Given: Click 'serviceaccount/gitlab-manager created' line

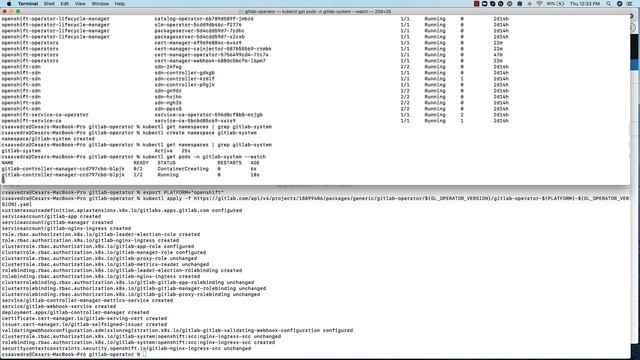Looking at the screenshot, I should (x=57, y=222).
